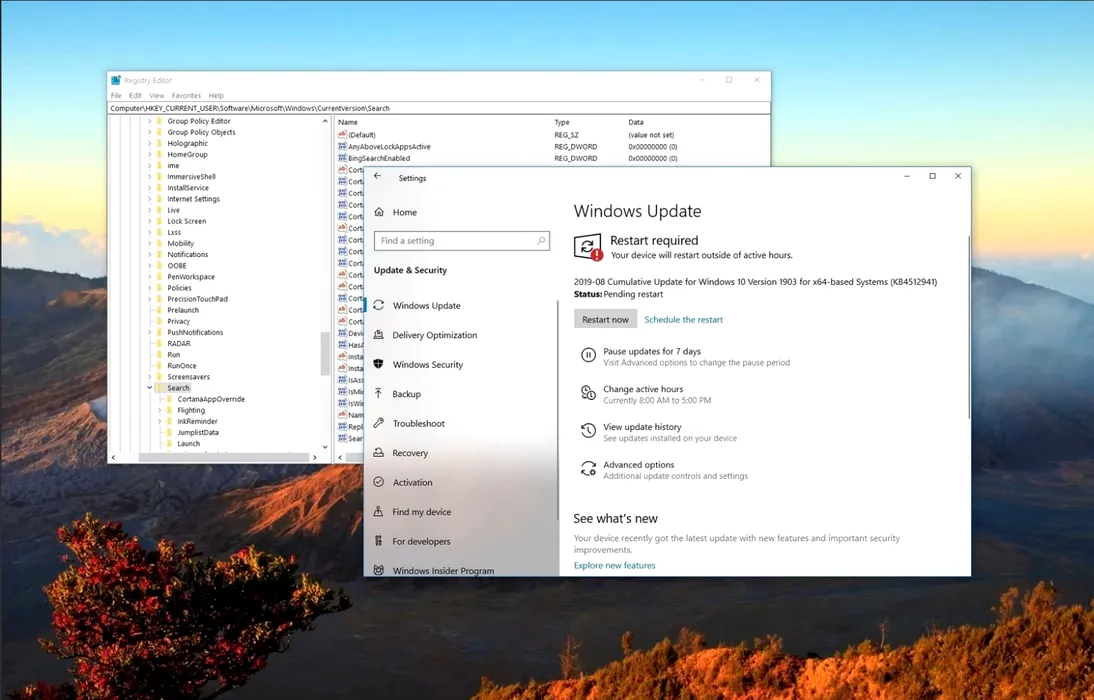Click the Advanced options gear-sync icon

coord(588,468)
